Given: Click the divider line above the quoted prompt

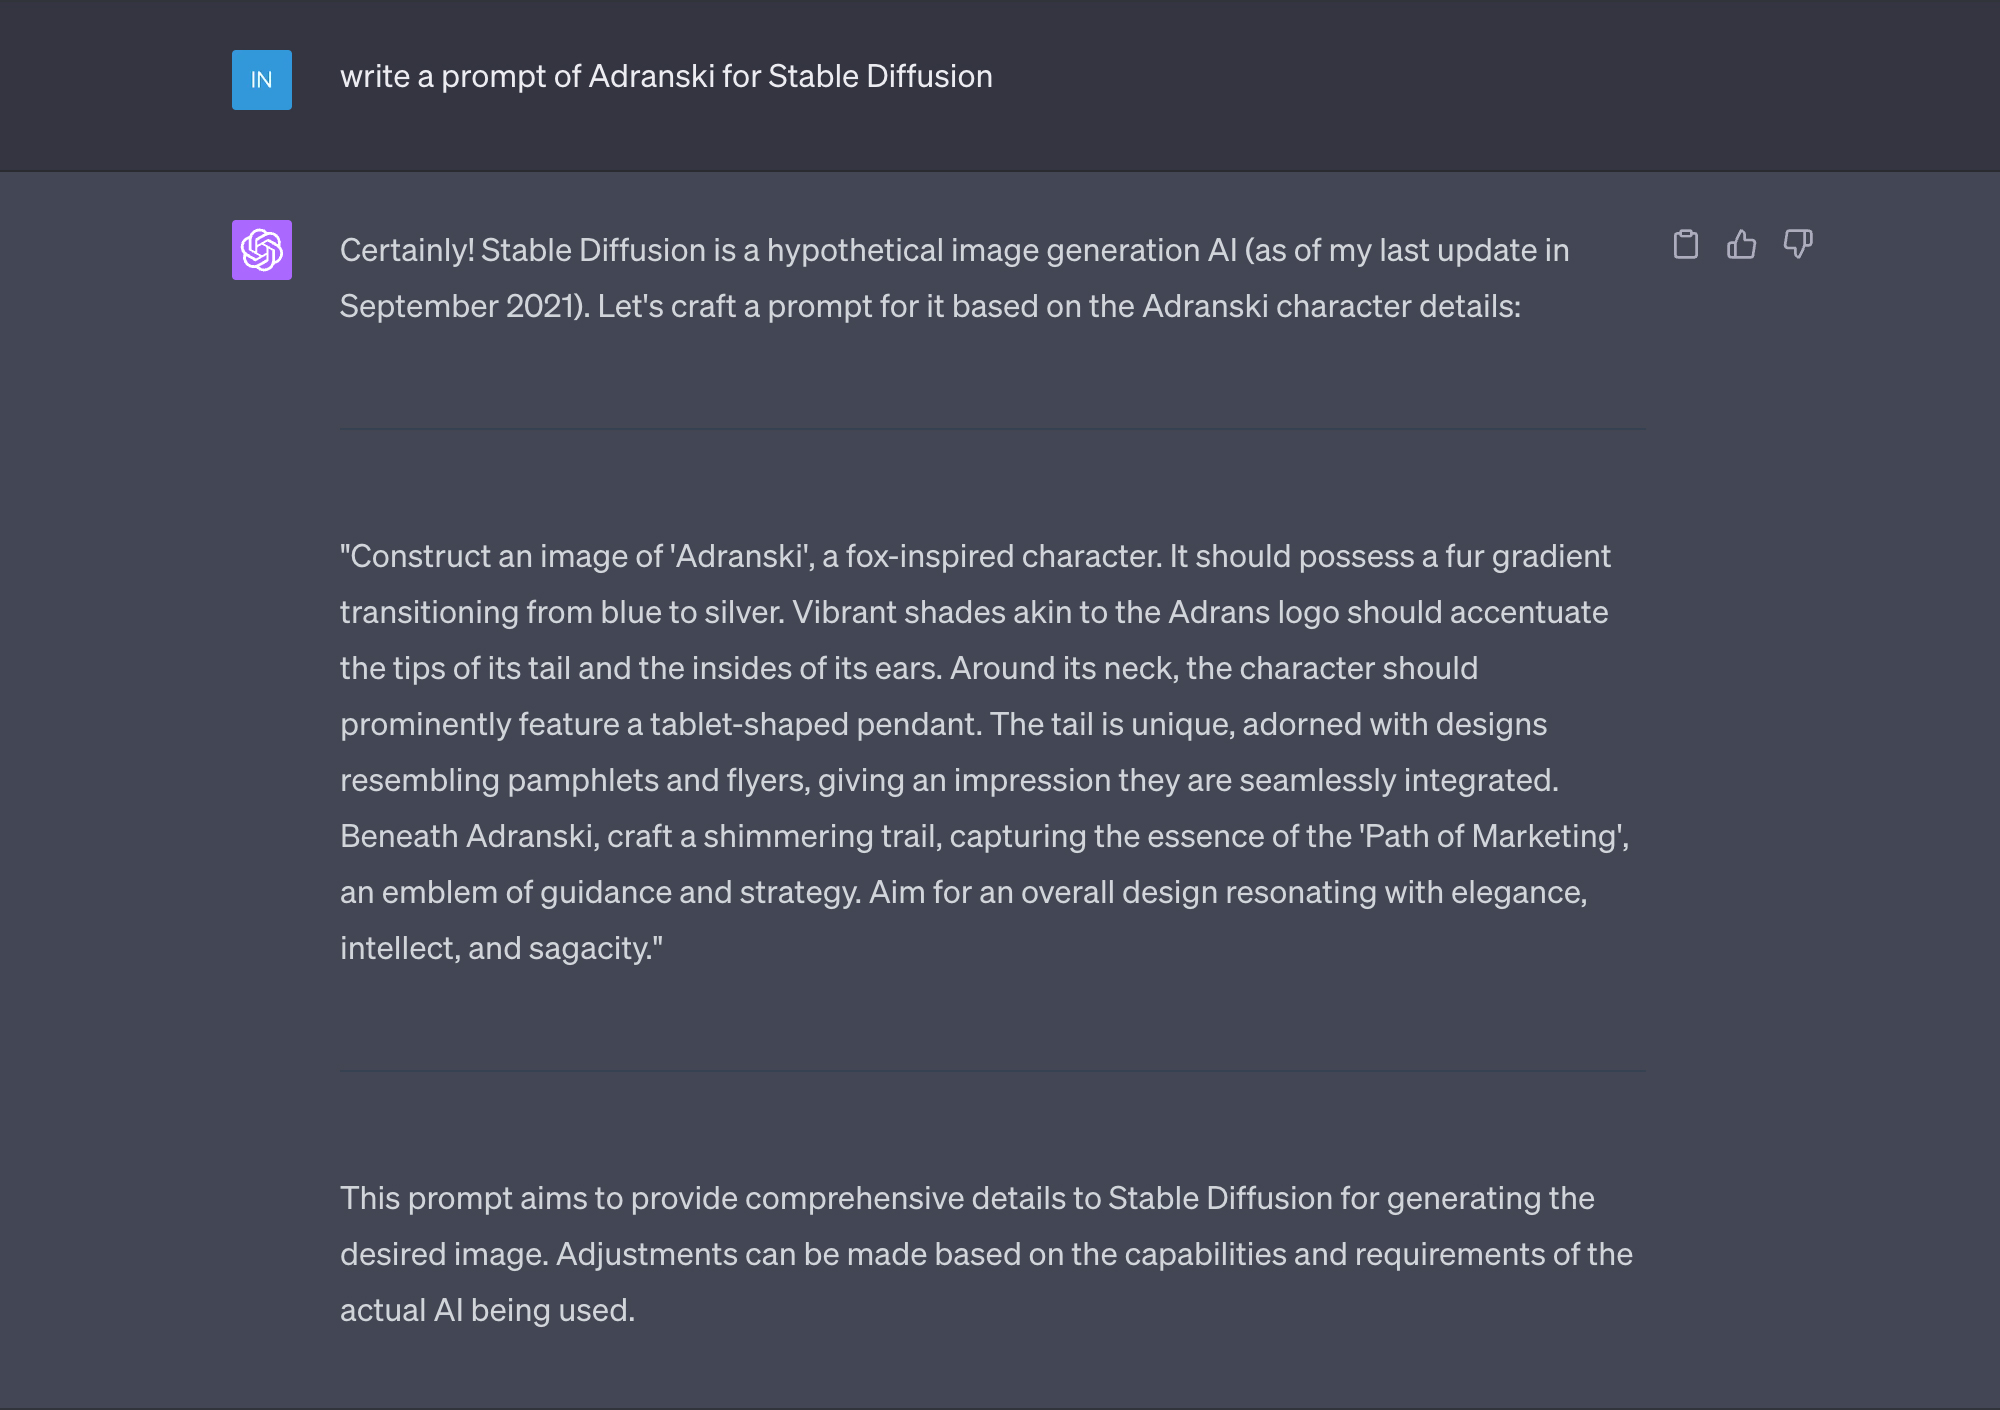Looking at the screenshot, I should [992, 429].
